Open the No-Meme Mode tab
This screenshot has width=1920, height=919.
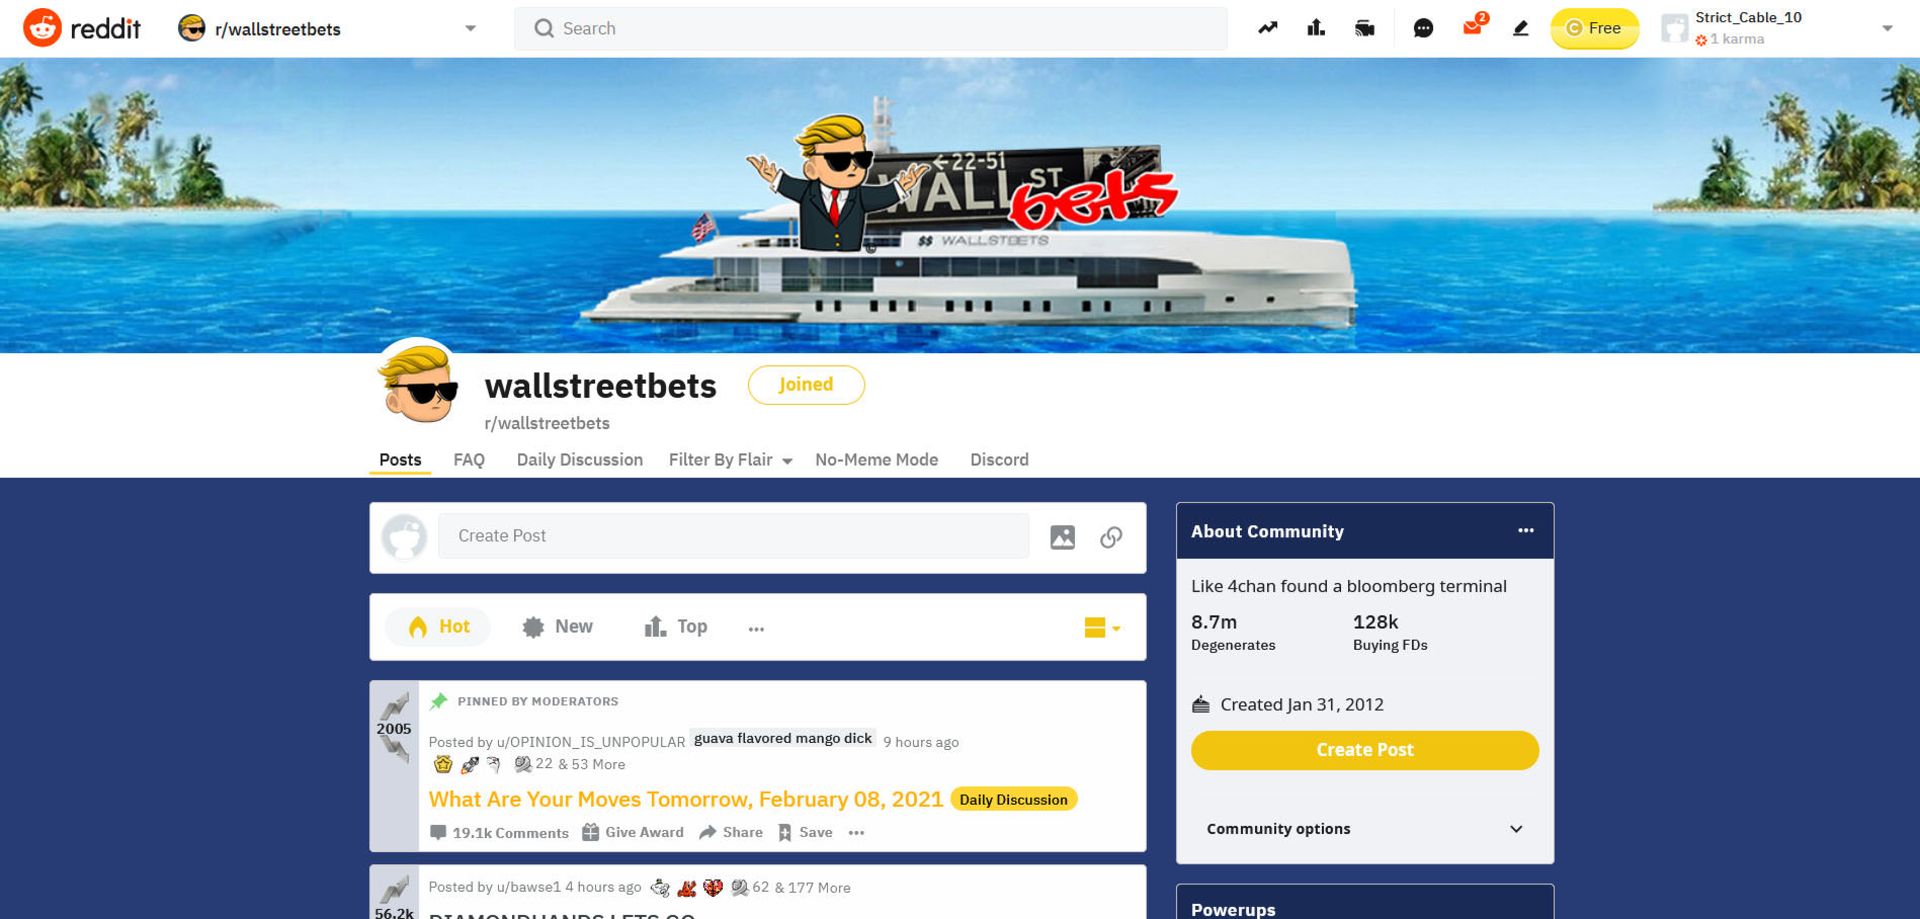(x=876, y=460)
